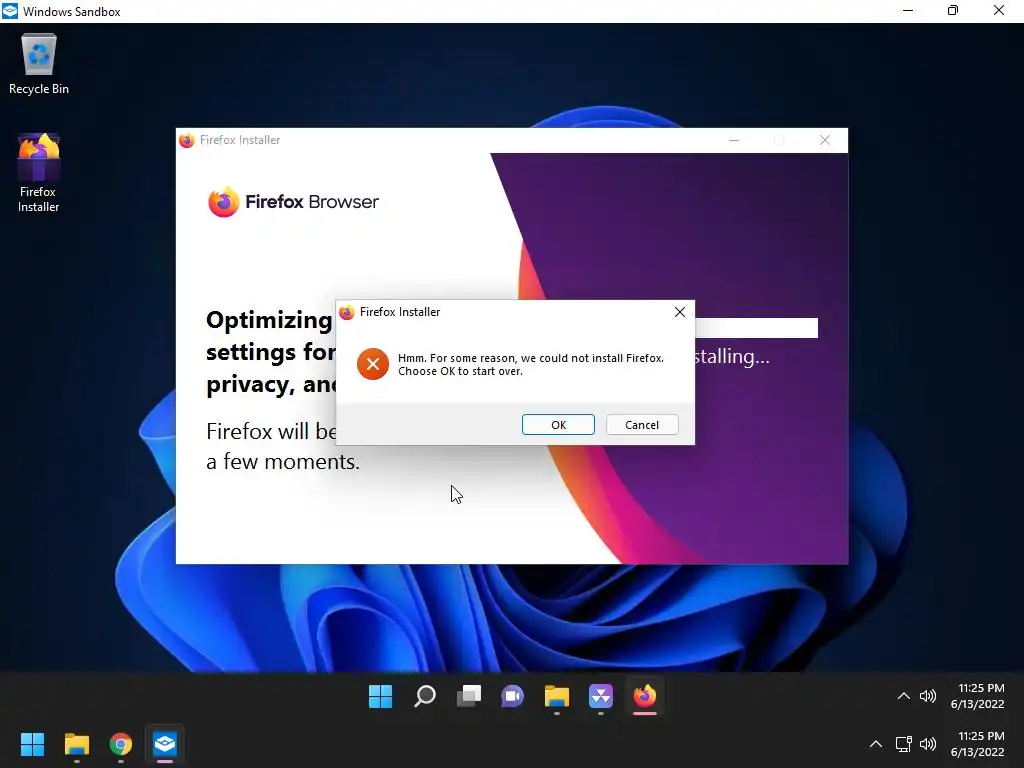Open Task View in sandbox taskbar

(469, 696)
